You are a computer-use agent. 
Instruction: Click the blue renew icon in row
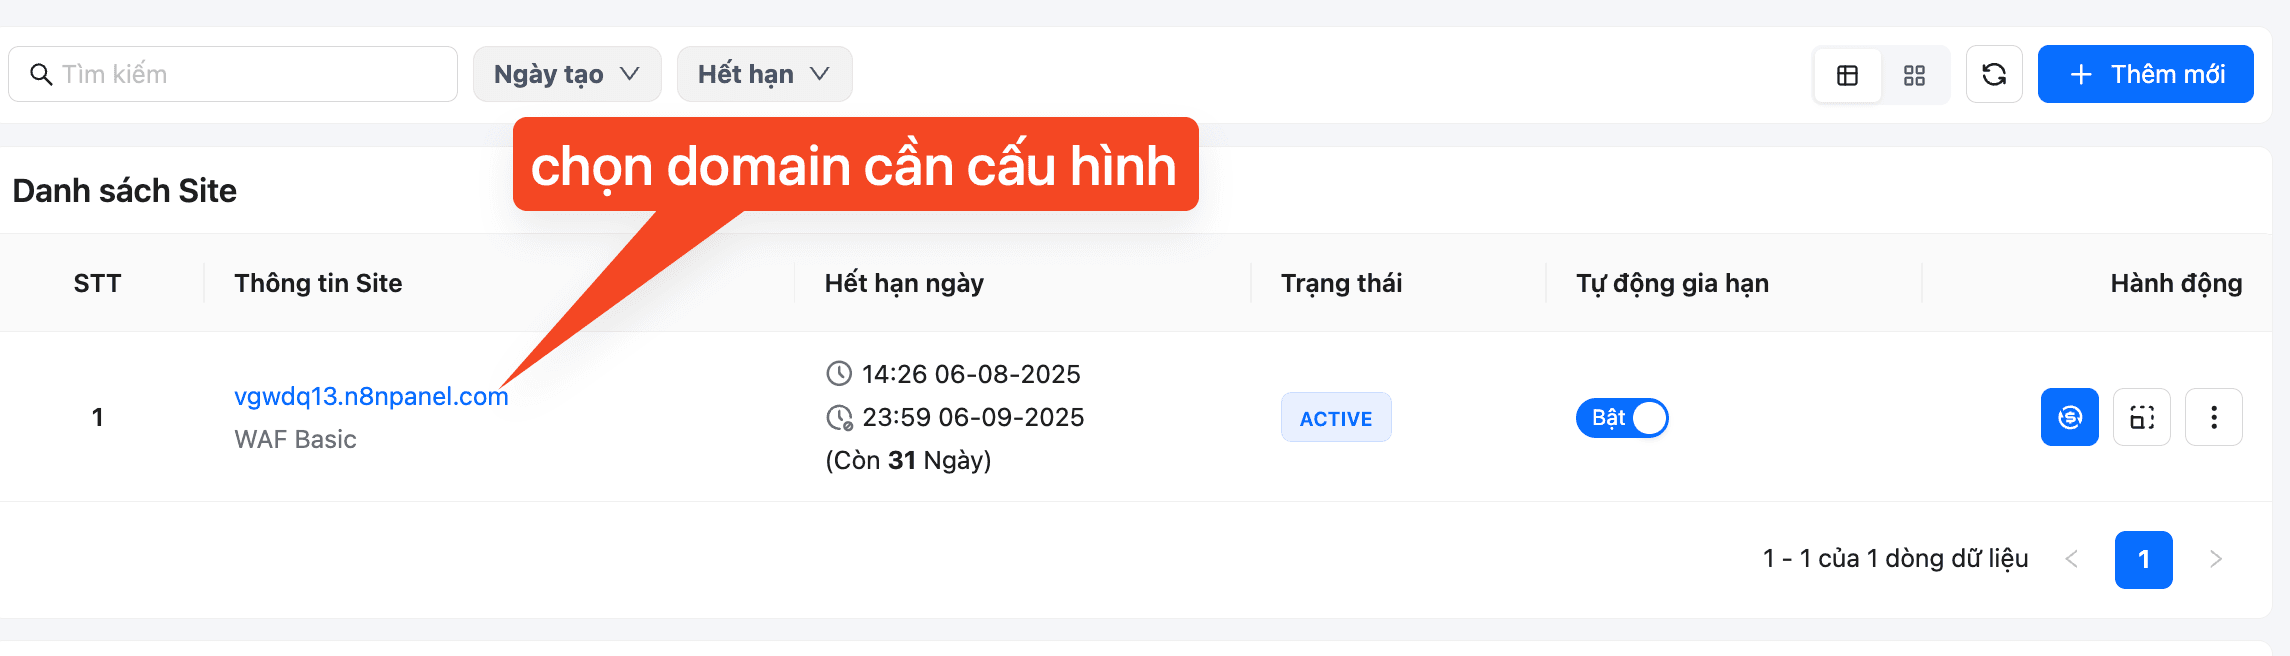coord(2069,417)
